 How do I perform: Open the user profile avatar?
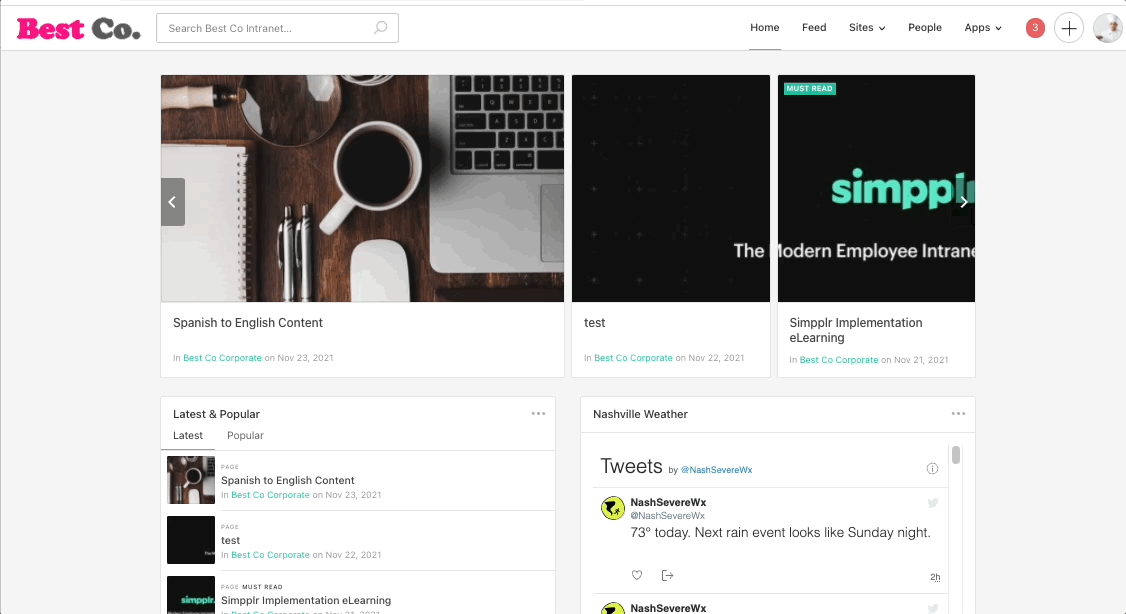click(x=1107, y=28)
